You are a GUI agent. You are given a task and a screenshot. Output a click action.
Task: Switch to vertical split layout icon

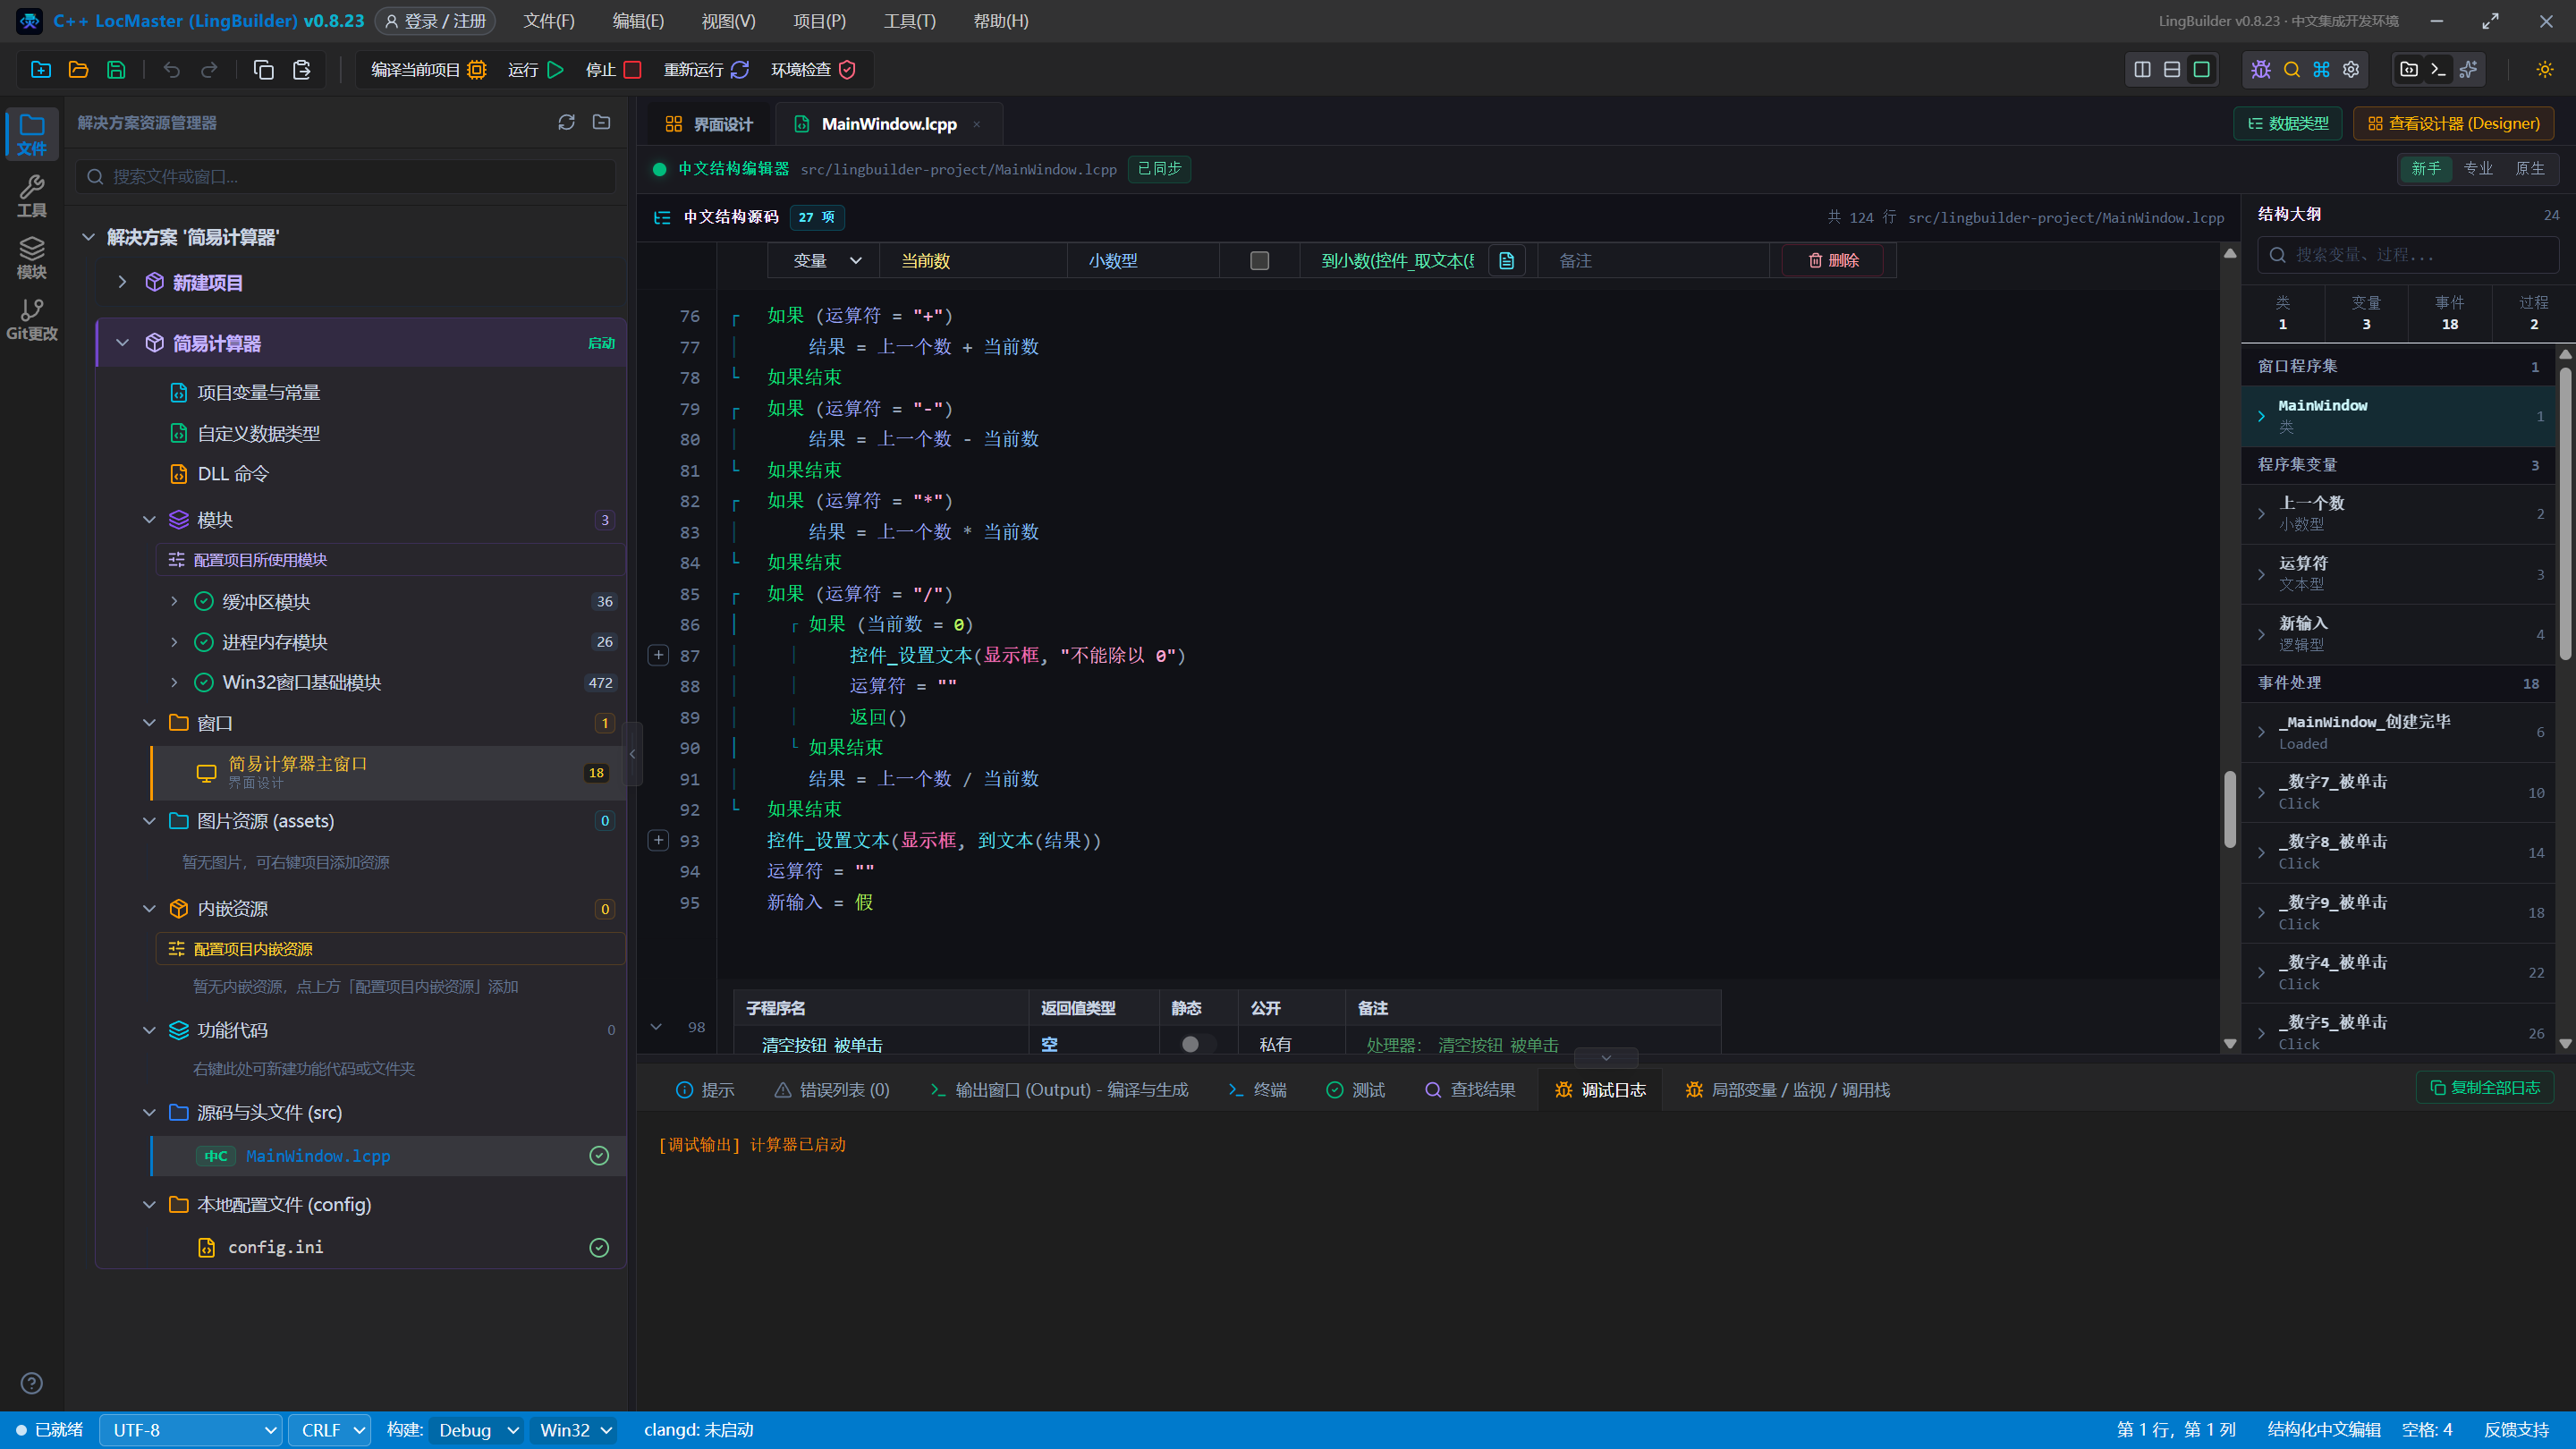pyautogui.click(x=2142, y=69)
